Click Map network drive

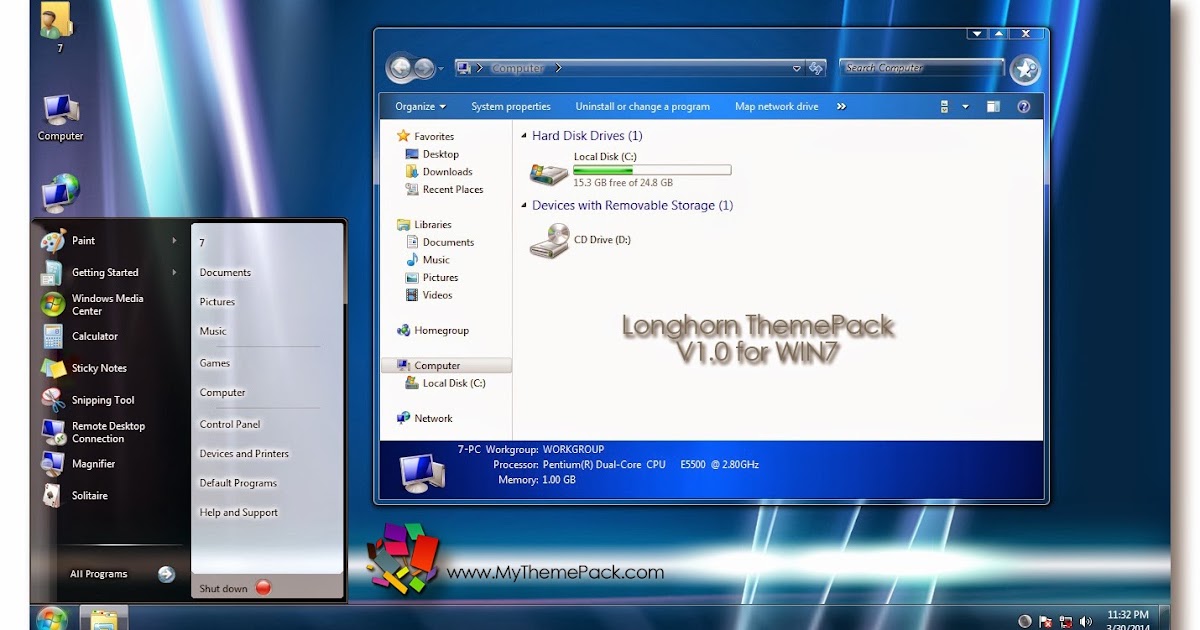click(776, 106)
